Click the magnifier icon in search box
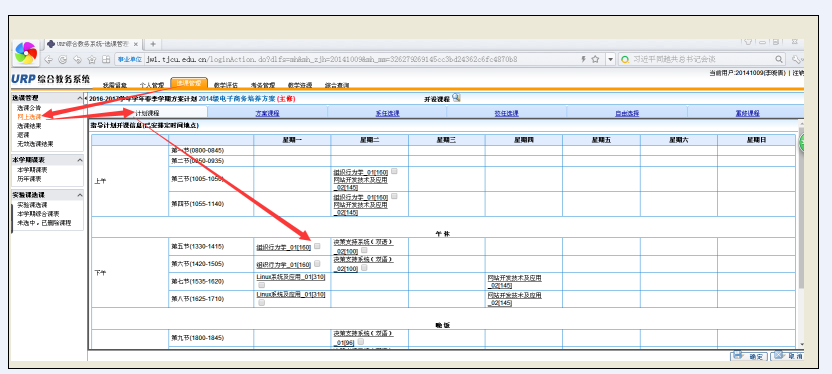 coord(779,59)
